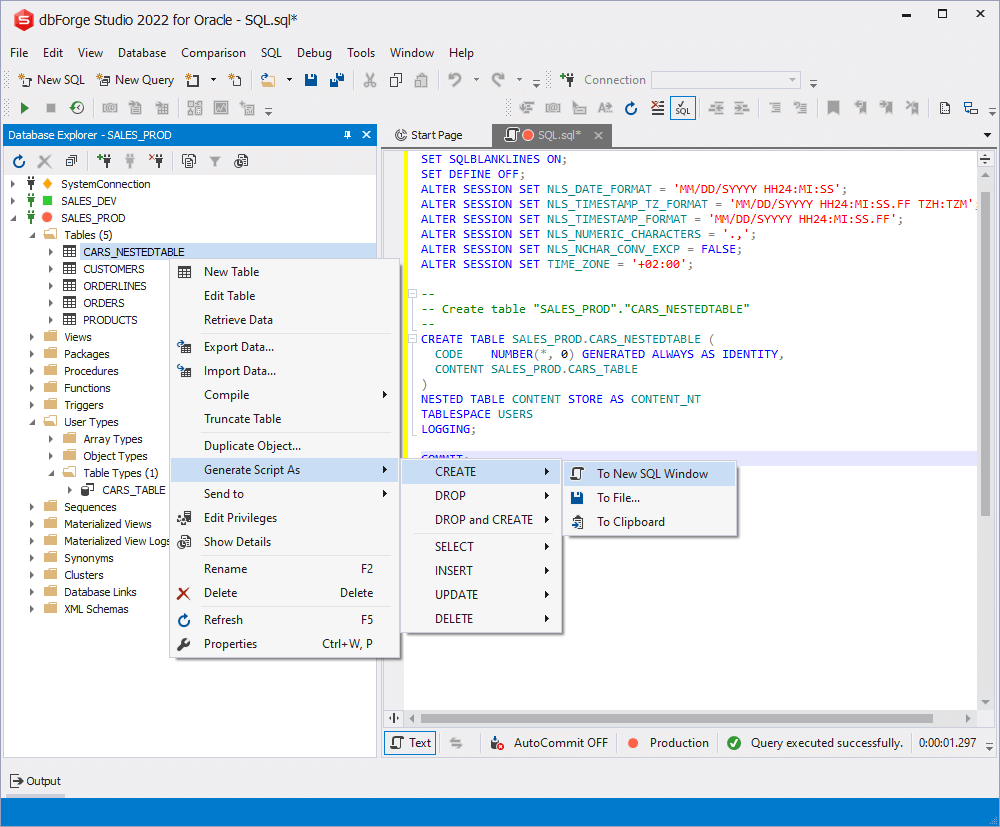The image size is (1000, 827).
Task: Collapse the CREATE TABLE code region
Action: click(x=412, y=339)
